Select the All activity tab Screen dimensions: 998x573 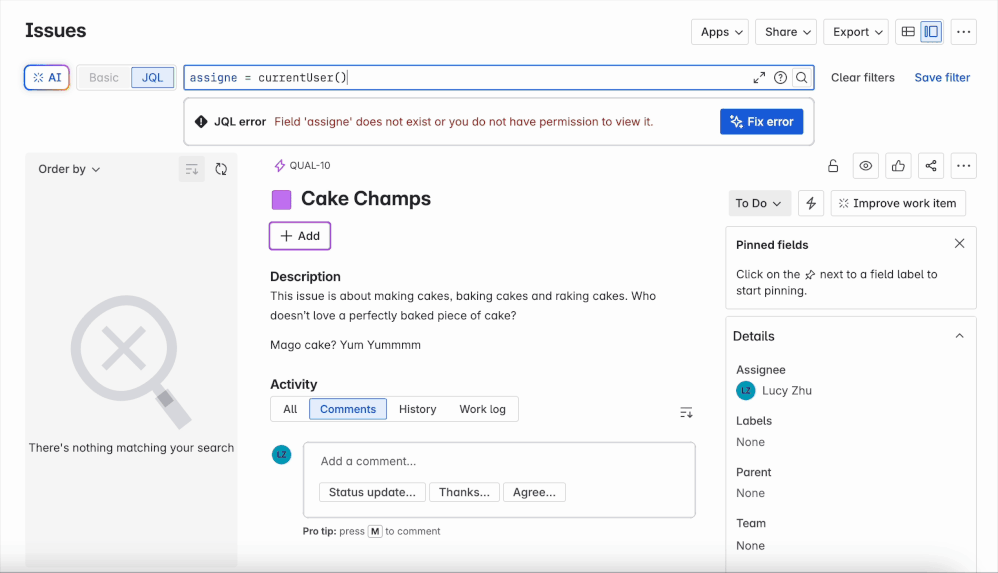pyautogui.click(x=290, y=409)
